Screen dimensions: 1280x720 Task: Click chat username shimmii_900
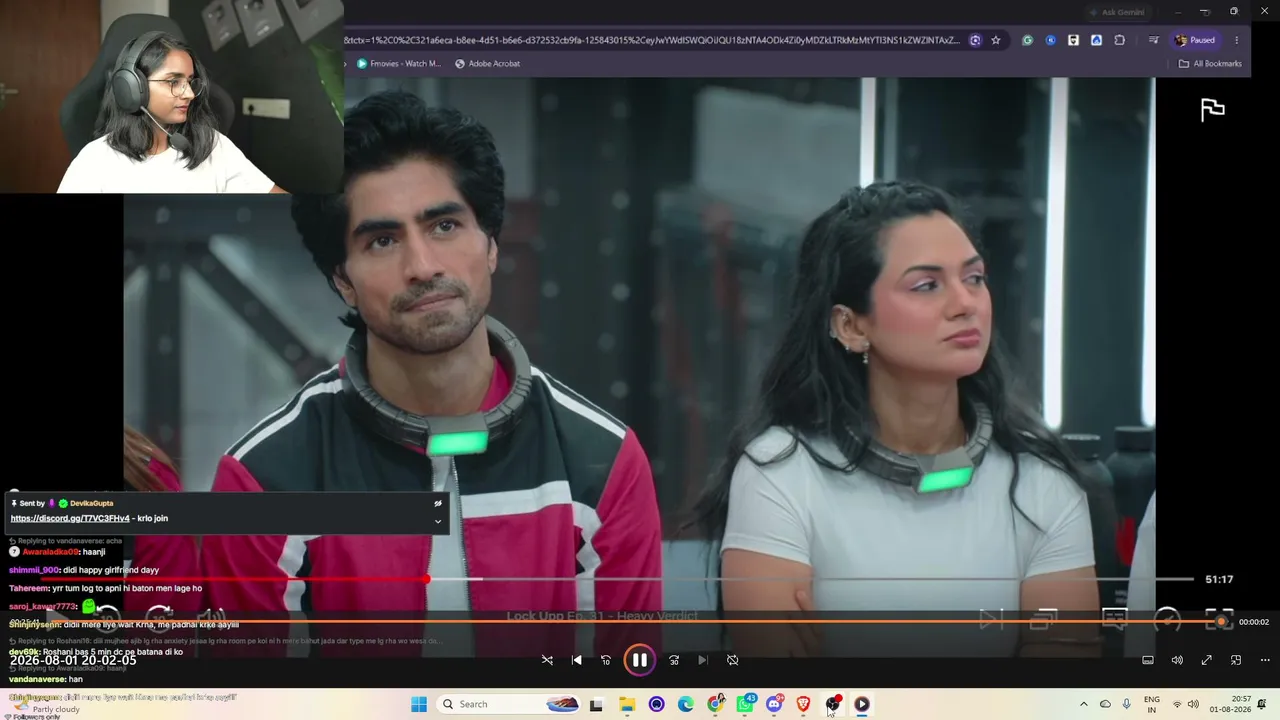pyautogui.click(x=34, y=570)
